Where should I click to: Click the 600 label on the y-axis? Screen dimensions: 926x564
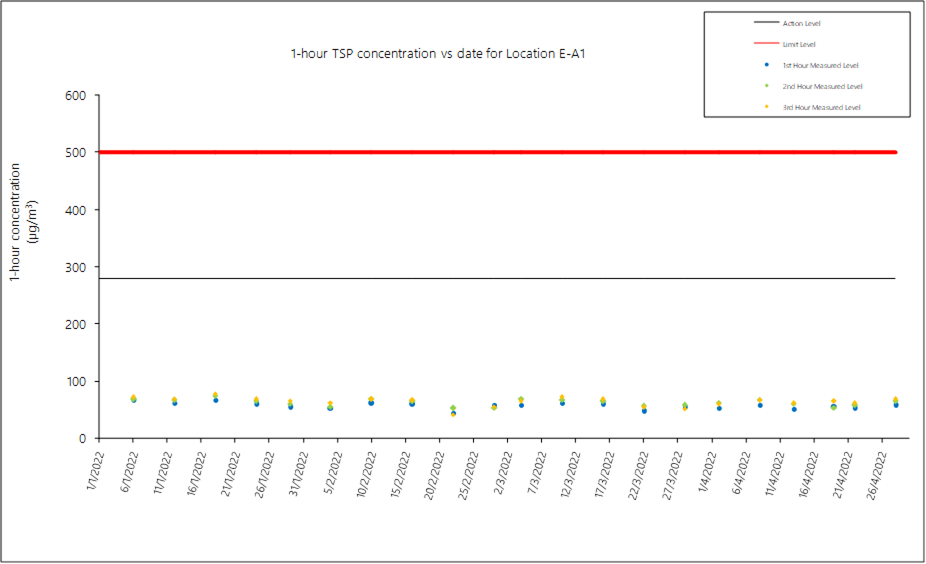coord(76,96)
